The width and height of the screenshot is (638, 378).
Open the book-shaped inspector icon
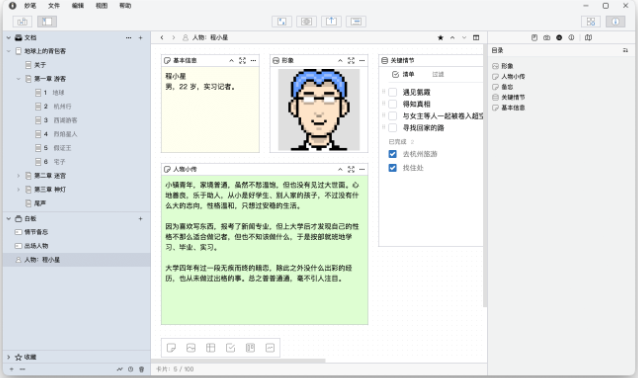pyautogui.click(x=588, y=37)
